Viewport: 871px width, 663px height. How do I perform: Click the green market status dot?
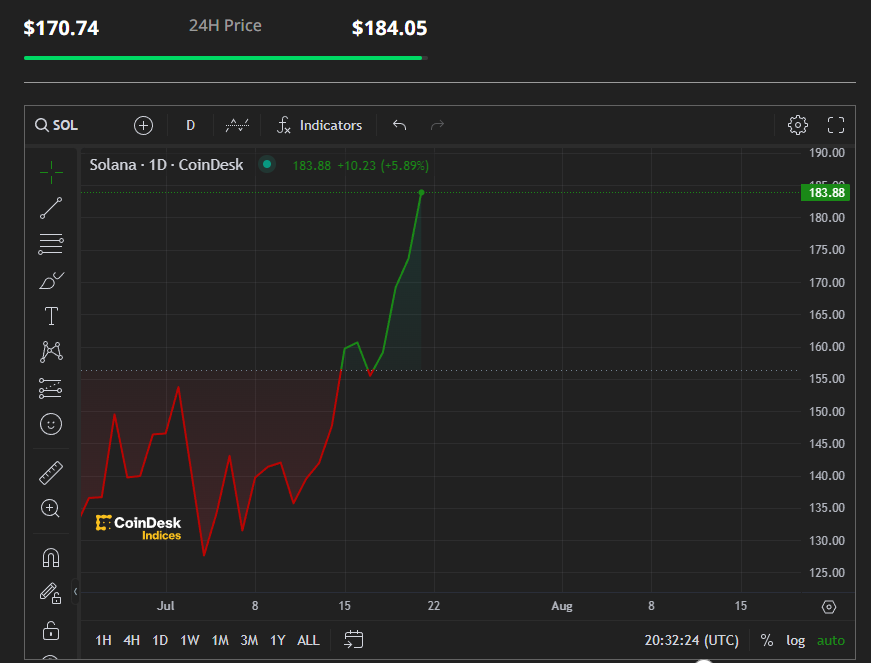click(267, 164)
